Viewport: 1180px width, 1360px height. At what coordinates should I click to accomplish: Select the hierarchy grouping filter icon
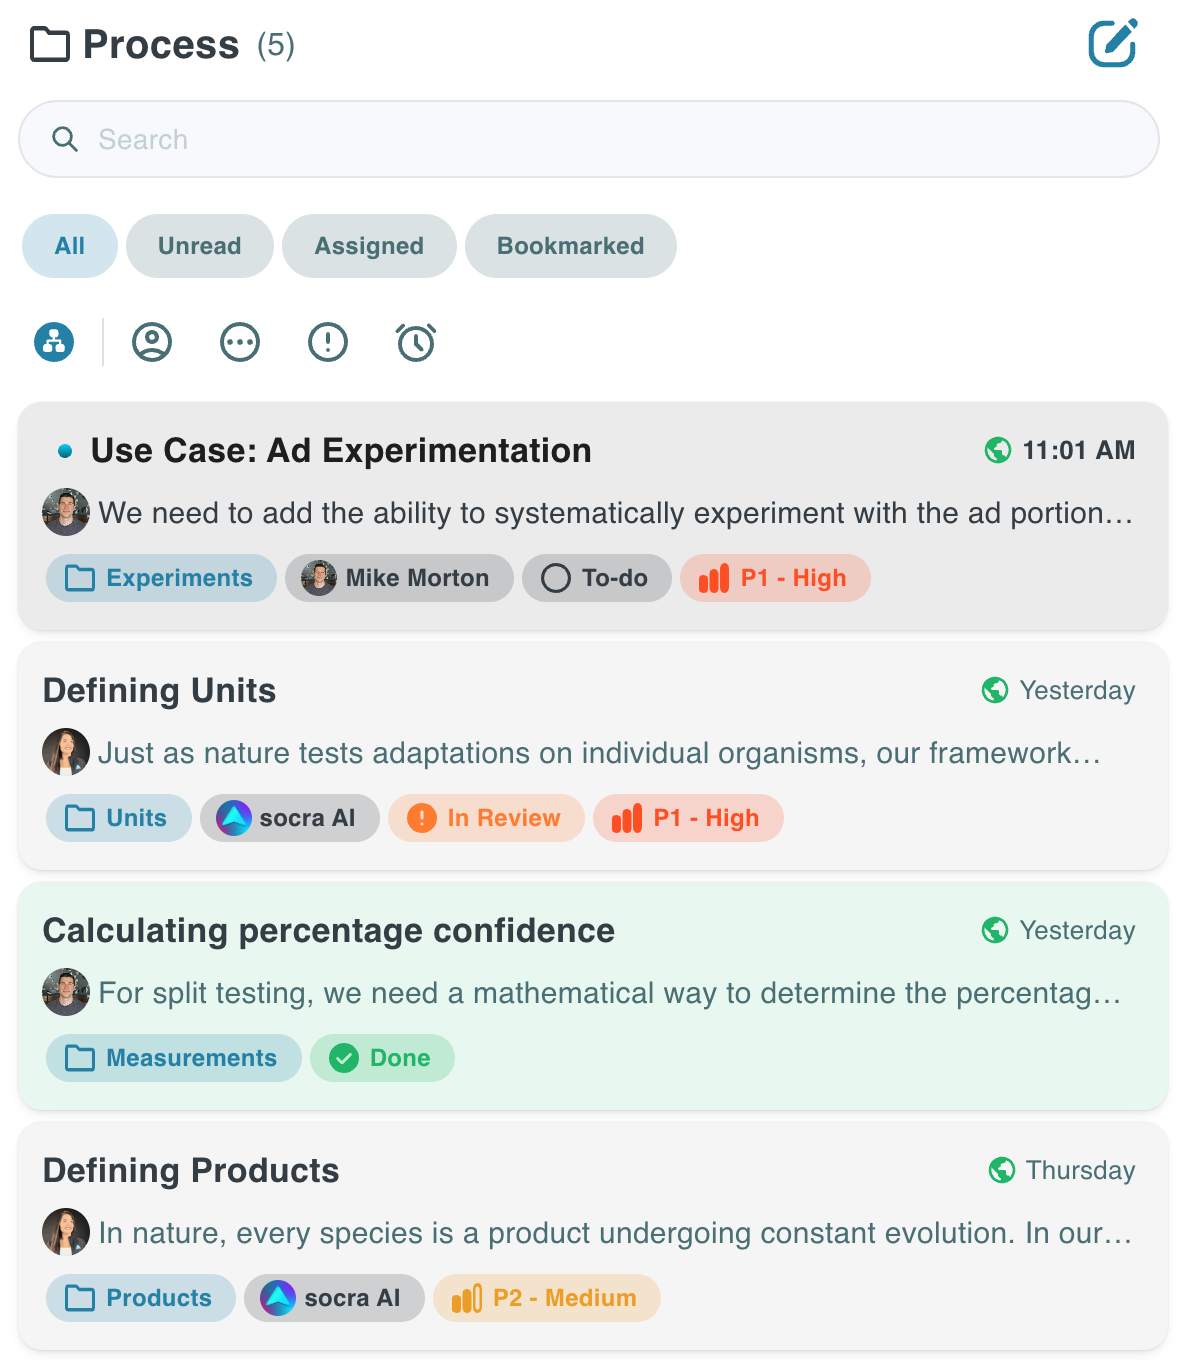click(x=54, y=342)
